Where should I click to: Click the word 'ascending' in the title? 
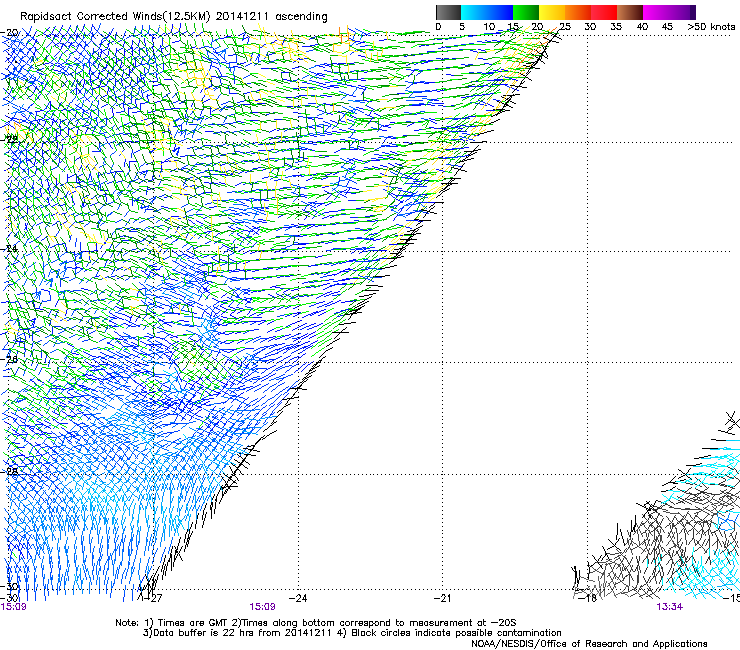301,17
